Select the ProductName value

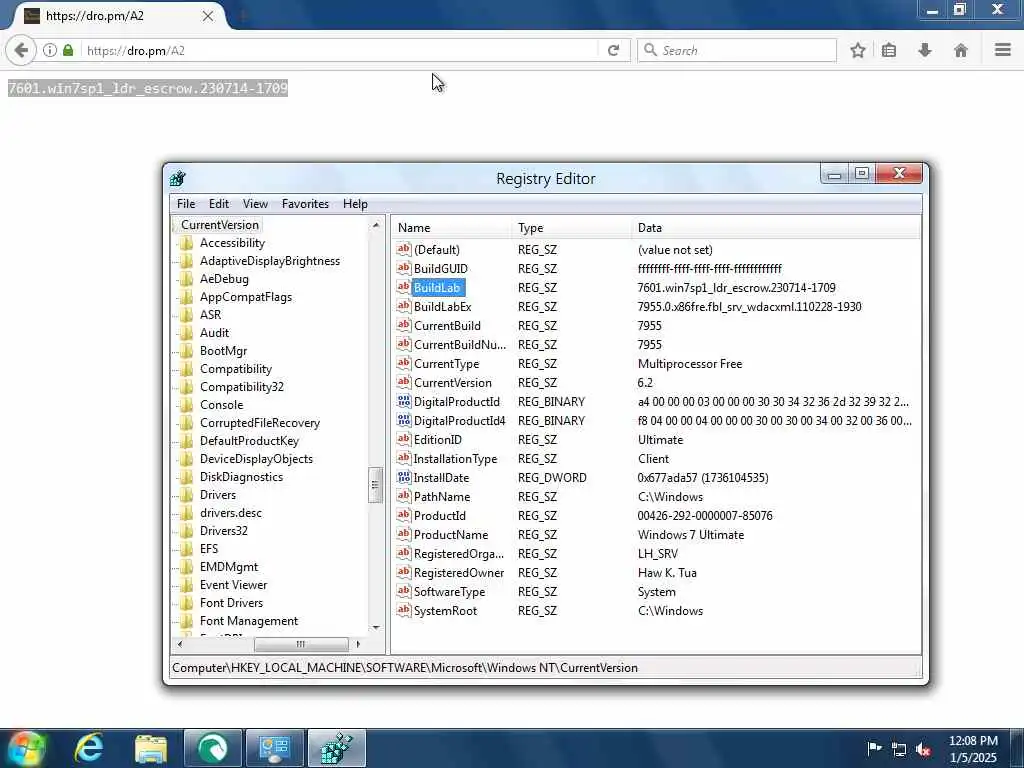pyautogui.click(x=451, y=535)
